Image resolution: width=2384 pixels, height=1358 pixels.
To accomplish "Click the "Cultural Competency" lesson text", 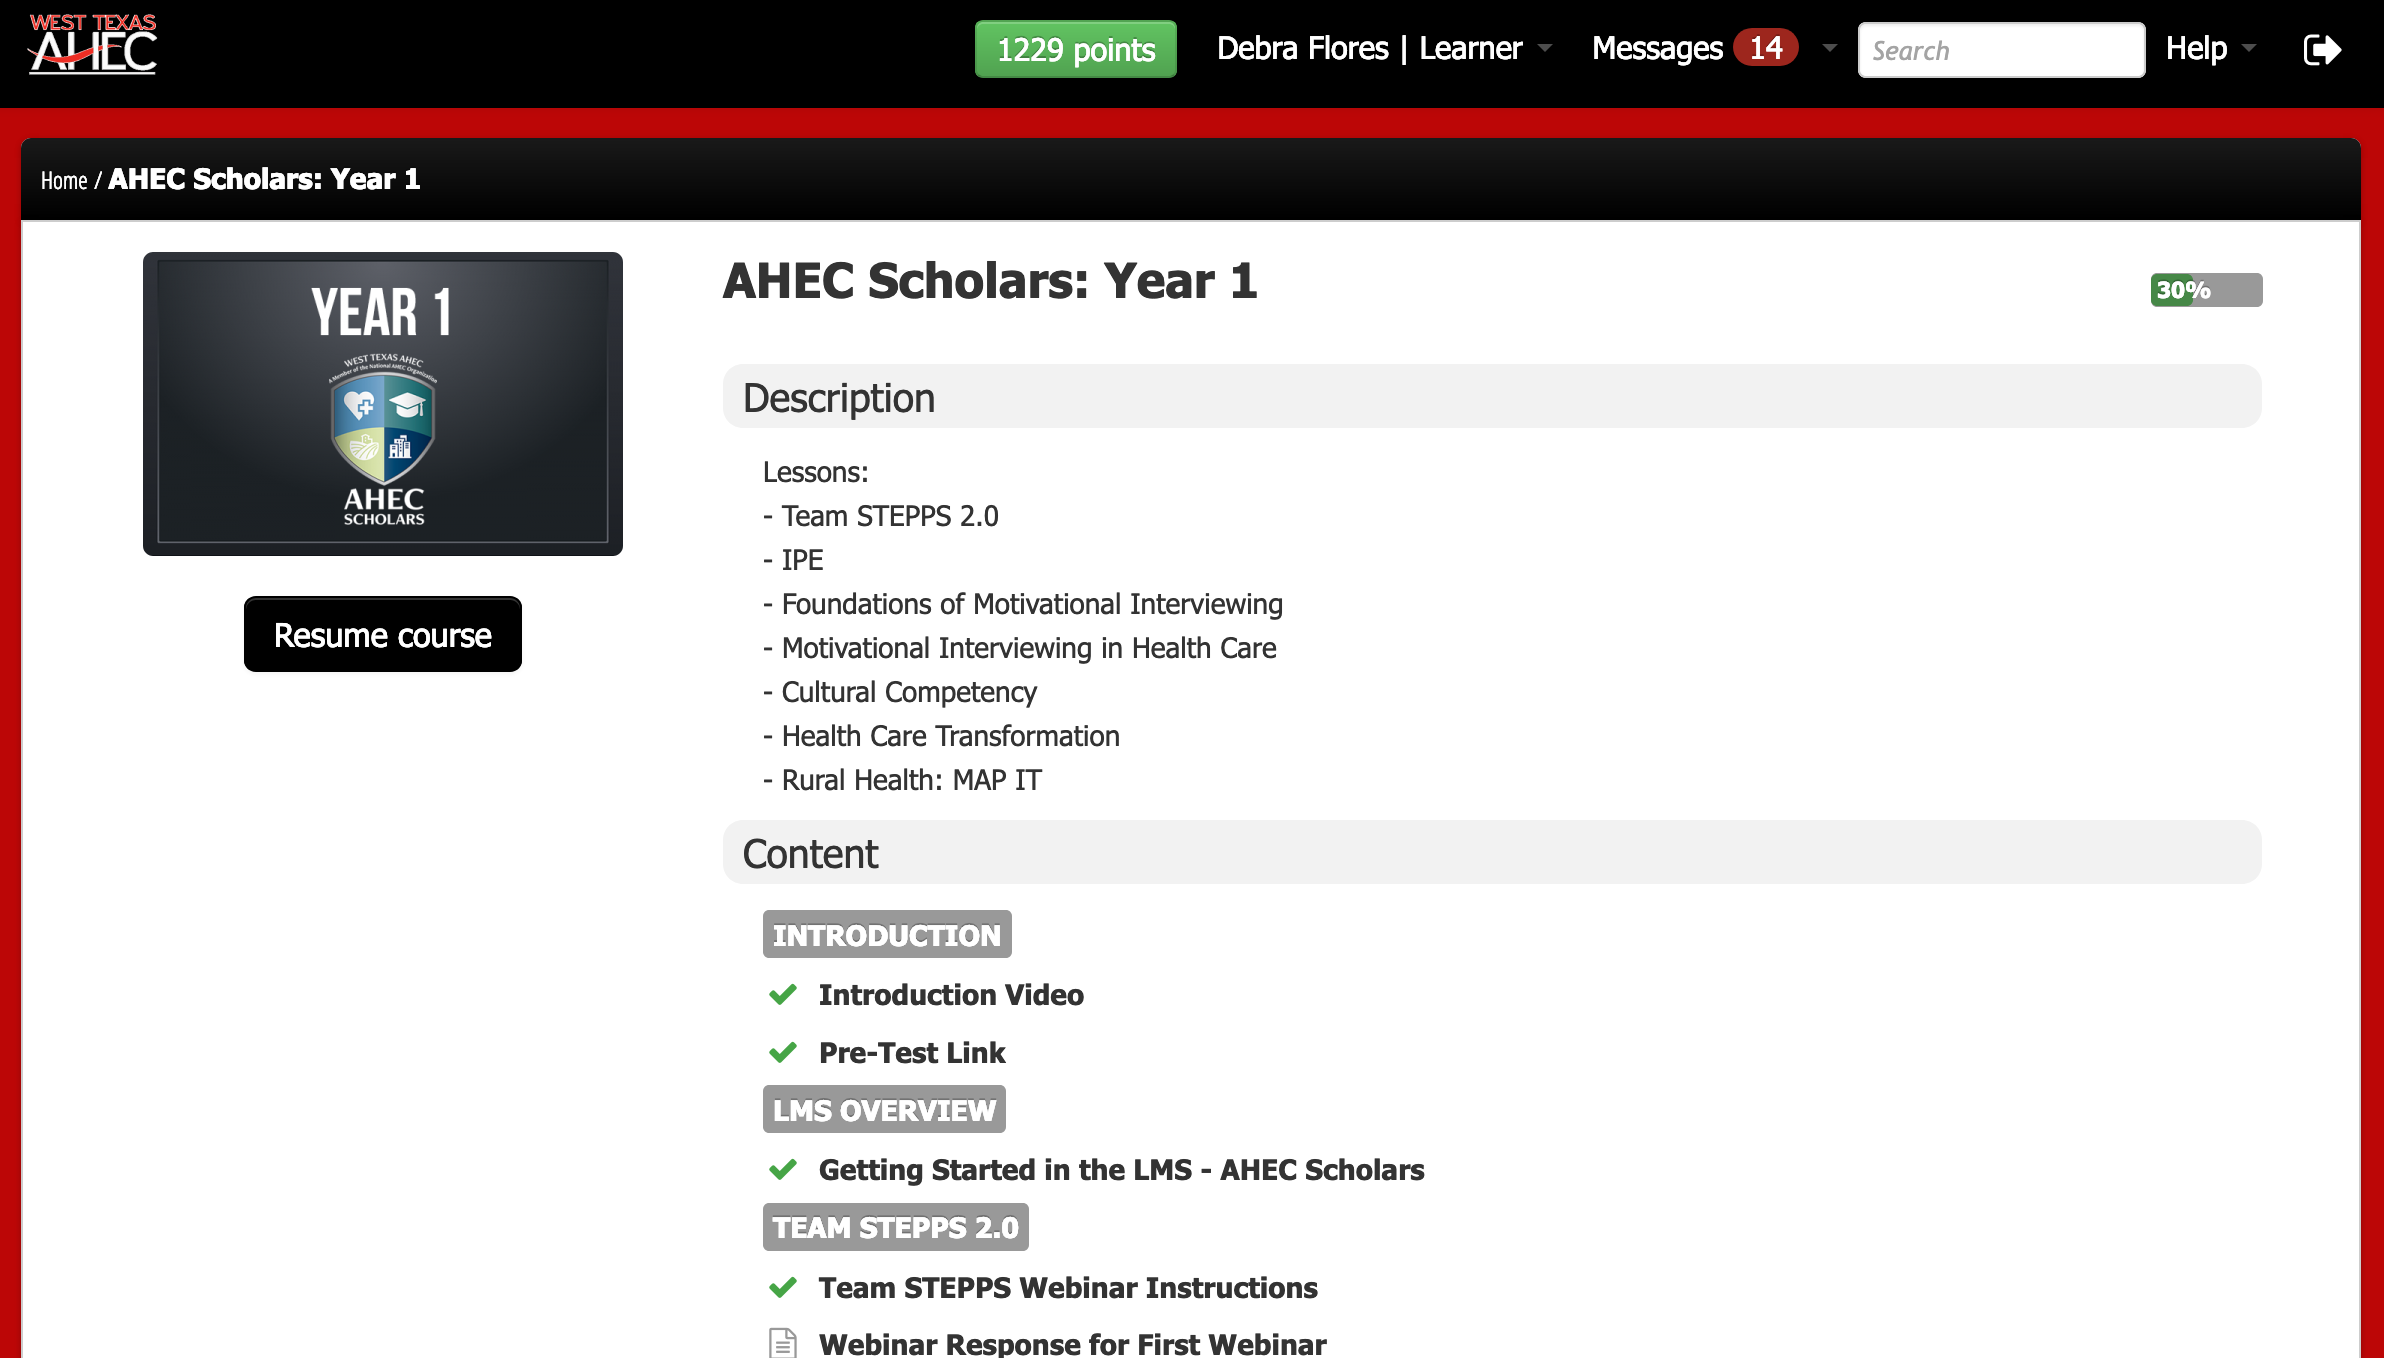I will [x=909, y=692].
